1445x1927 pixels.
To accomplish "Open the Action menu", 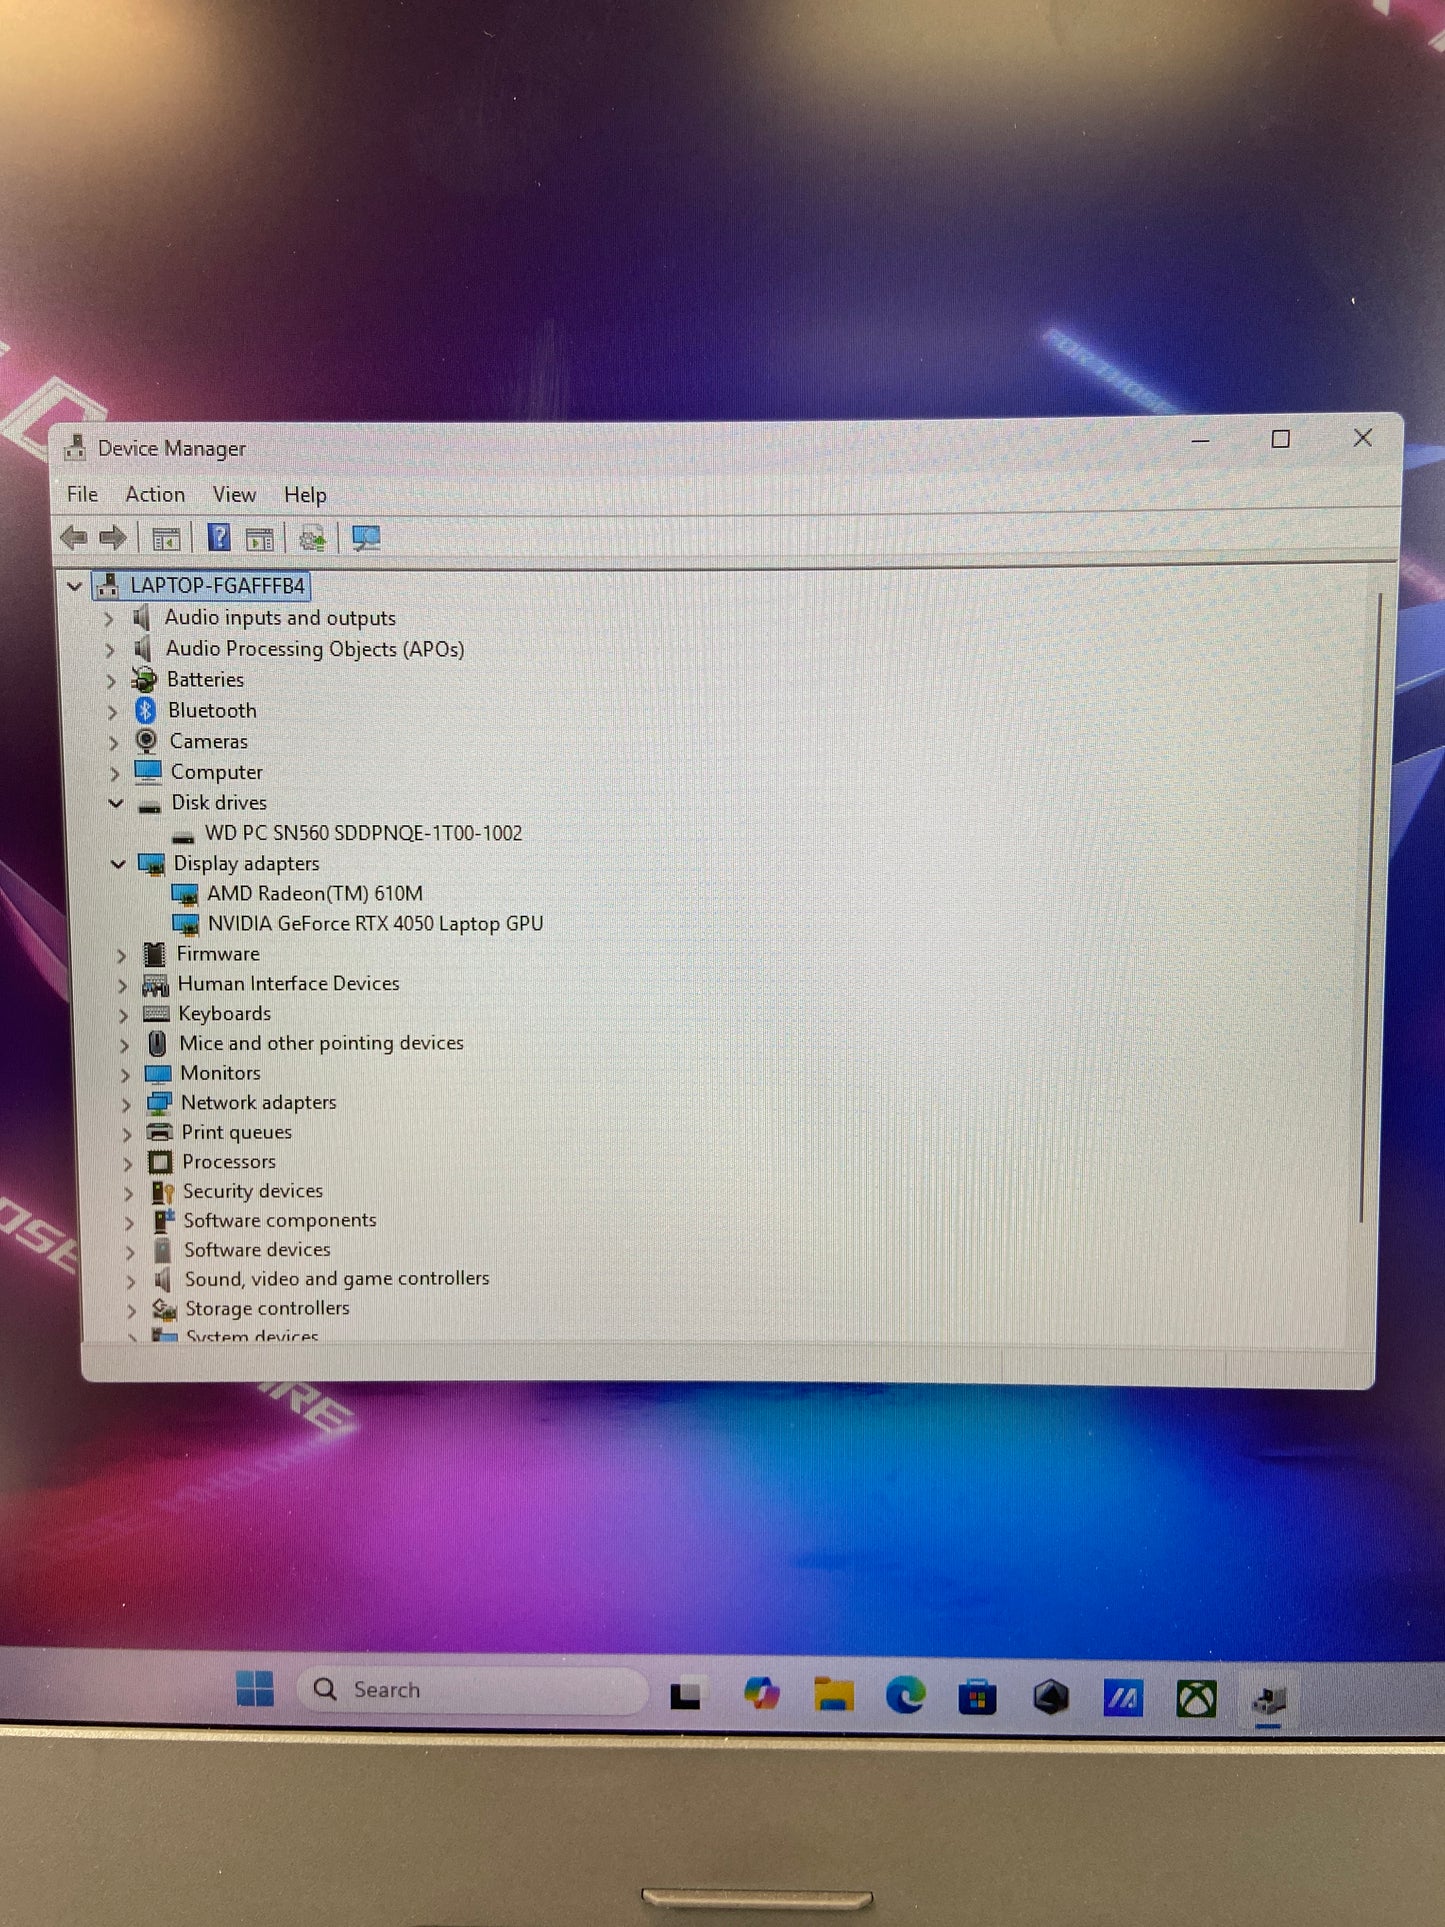I will tap(155, 494).
